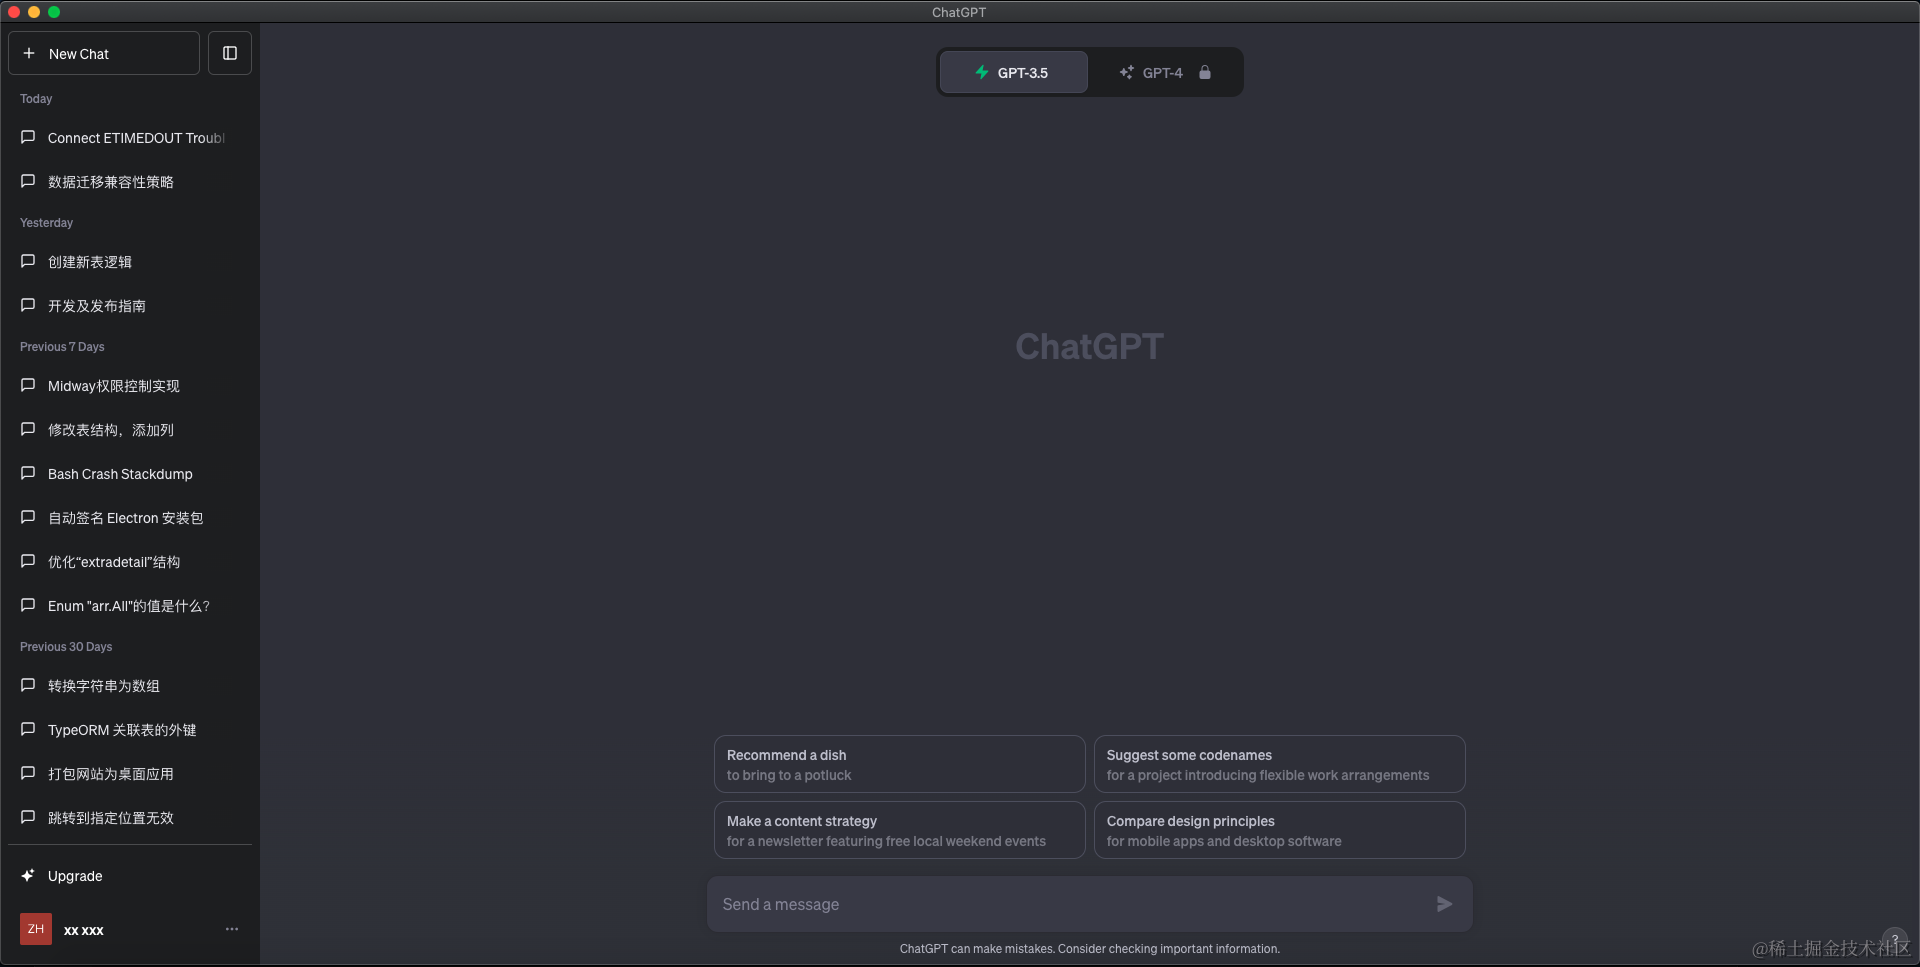
Task: Open the Previous 7 Days section
Action: click(x=61, y=346)
